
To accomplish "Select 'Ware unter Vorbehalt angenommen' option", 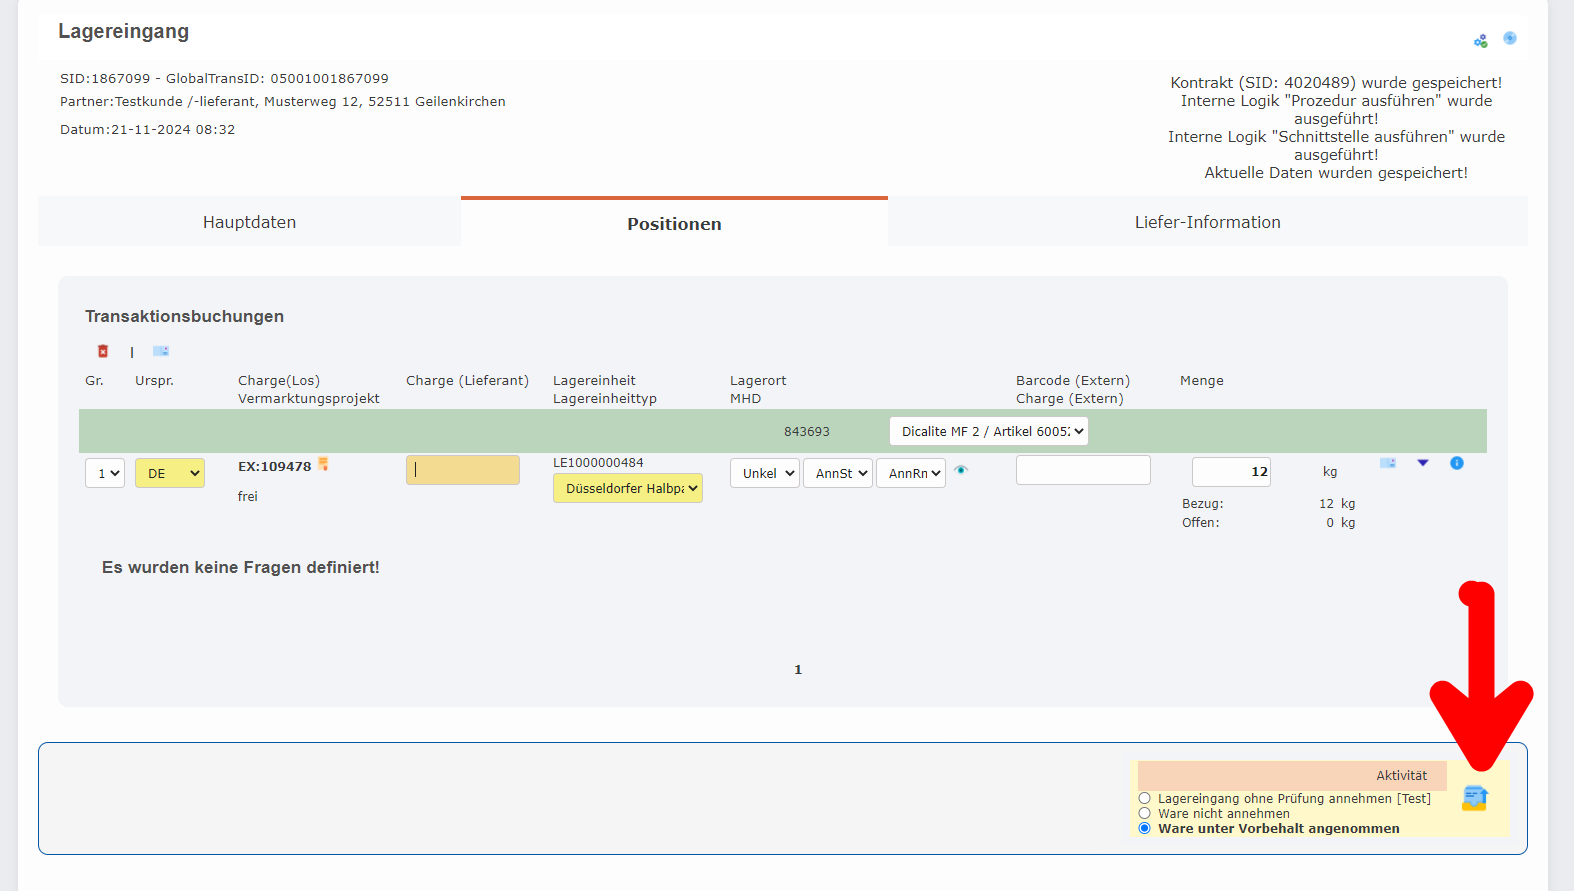I will pyautogui.click(x=1145, y=828).
